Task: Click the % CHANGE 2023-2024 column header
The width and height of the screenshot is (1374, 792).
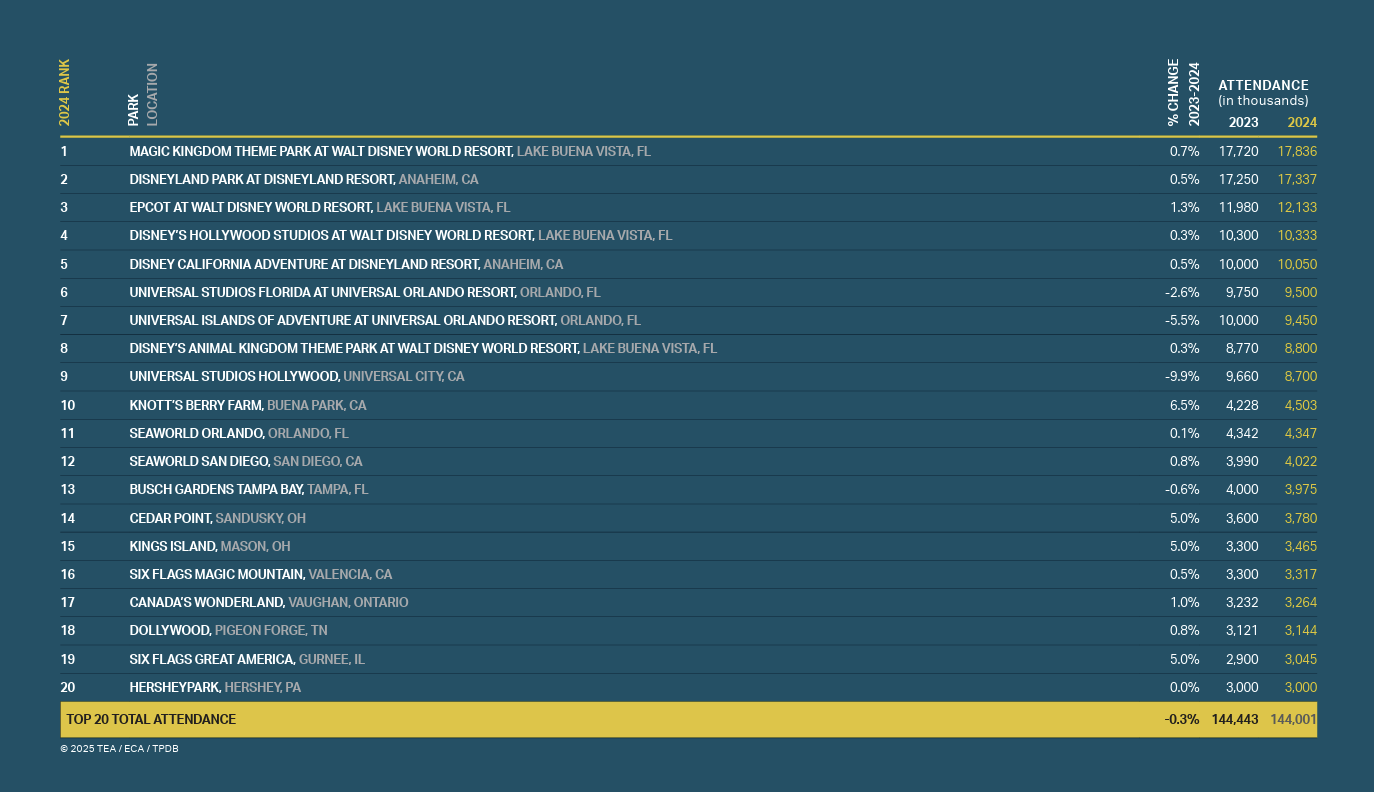Action: [1183, 93]
